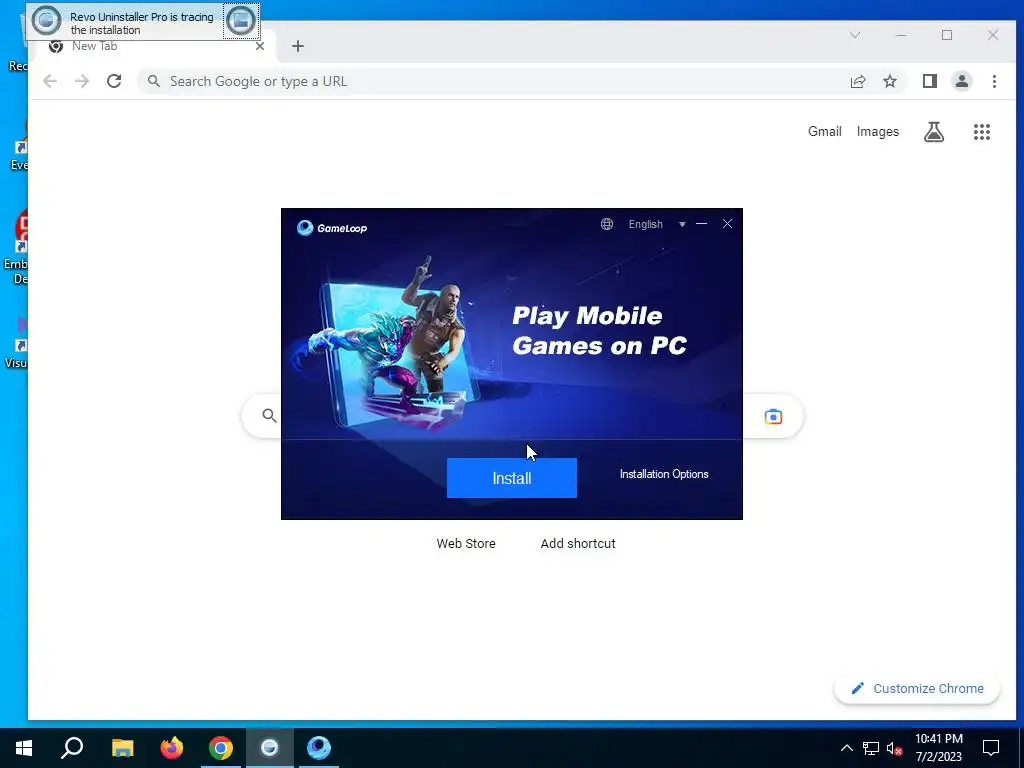
Task: Switch to Revo Uninstaller taskbar item
Action: [x=270, y=748]
